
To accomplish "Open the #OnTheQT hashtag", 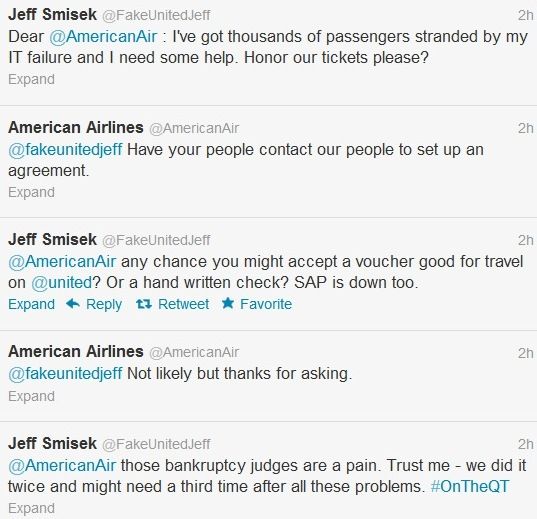I will coord(470,486).
